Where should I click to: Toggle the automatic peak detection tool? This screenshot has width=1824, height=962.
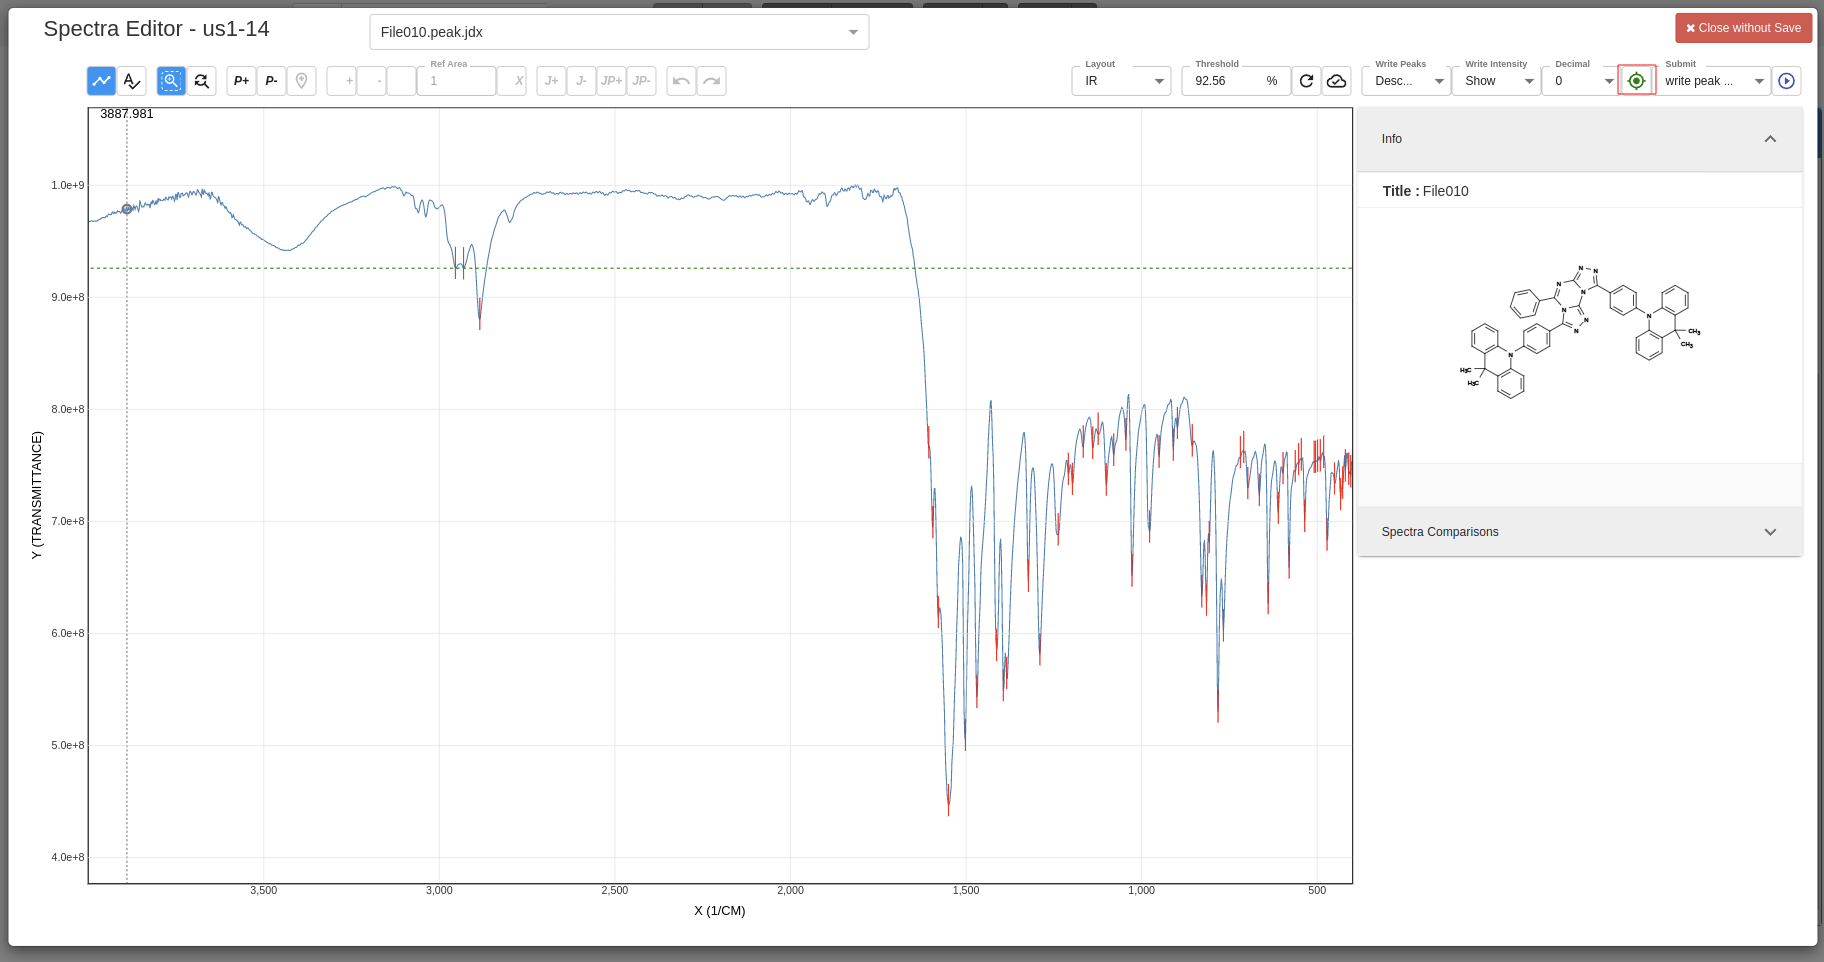132,81
